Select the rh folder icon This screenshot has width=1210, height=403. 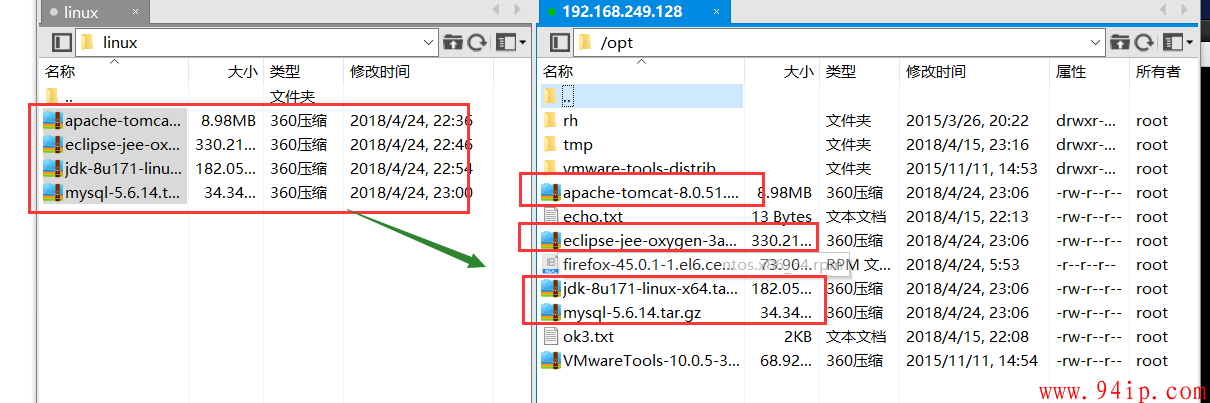(x=550, y=120)
